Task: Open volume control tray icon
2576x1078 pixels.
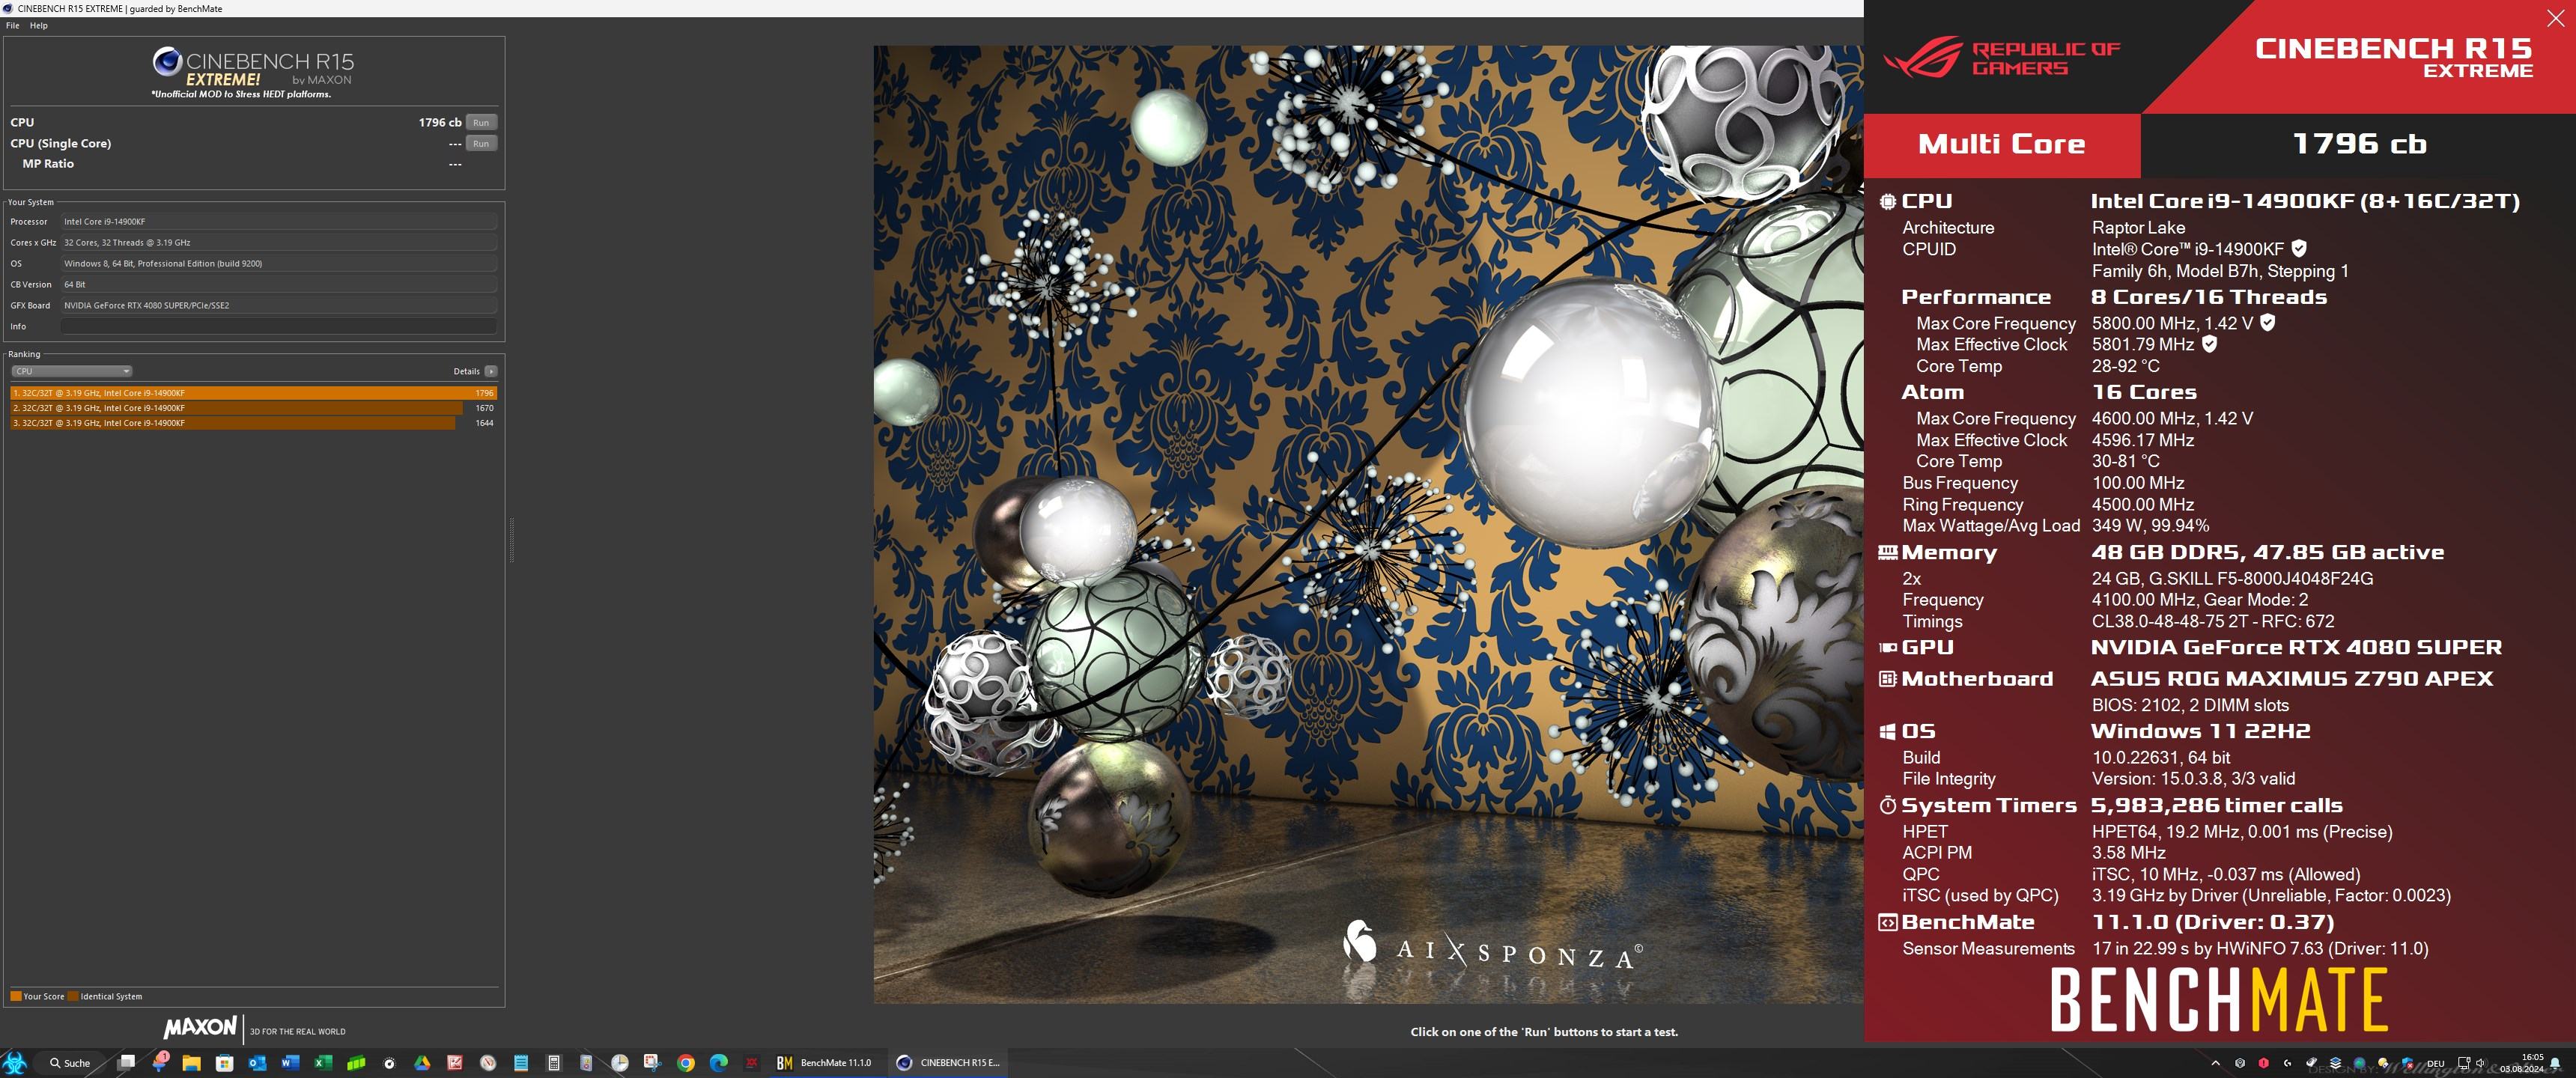Action: point(2481,1064)
